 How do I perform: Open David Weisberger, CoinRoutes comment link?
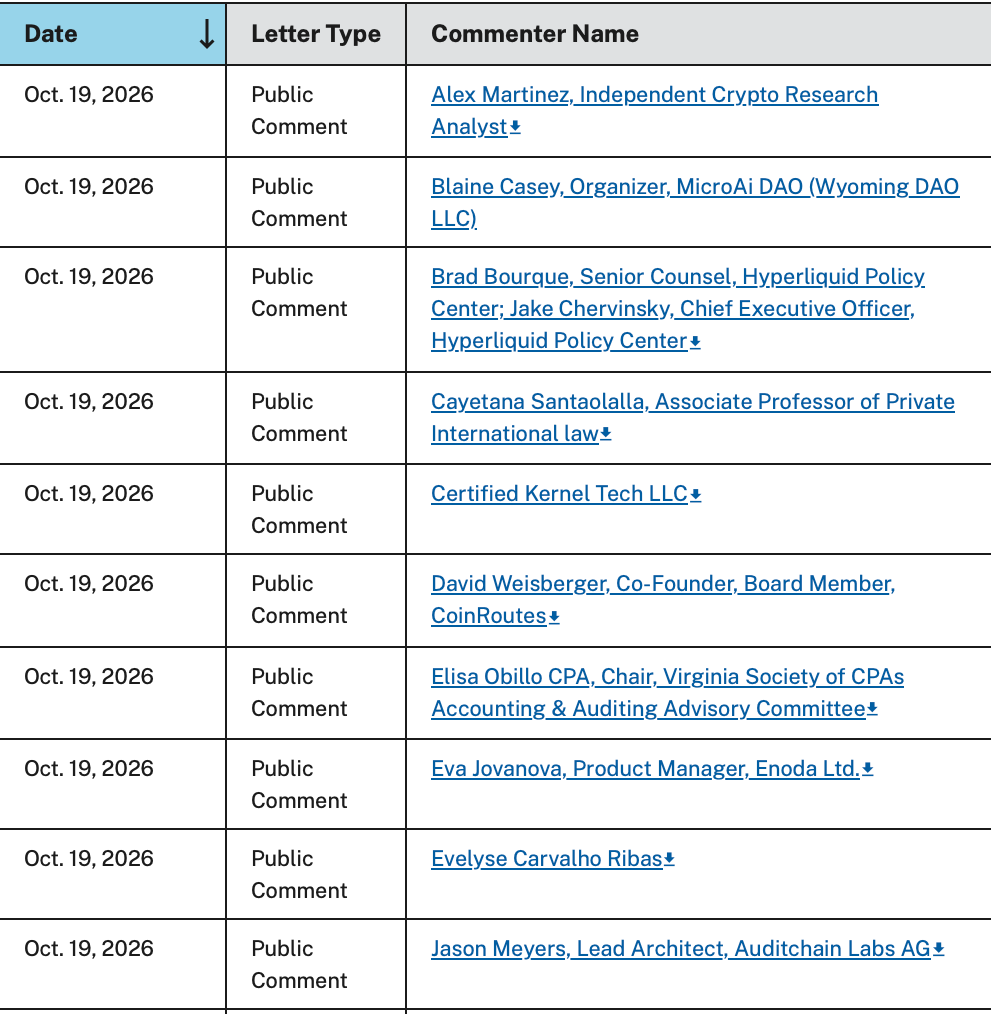[663, 599]
